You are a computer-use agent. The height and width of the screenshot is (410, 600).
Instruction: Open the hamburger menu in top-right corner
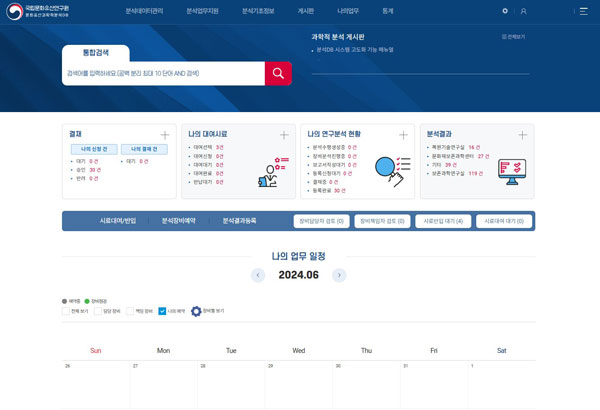tap(584, 11)
